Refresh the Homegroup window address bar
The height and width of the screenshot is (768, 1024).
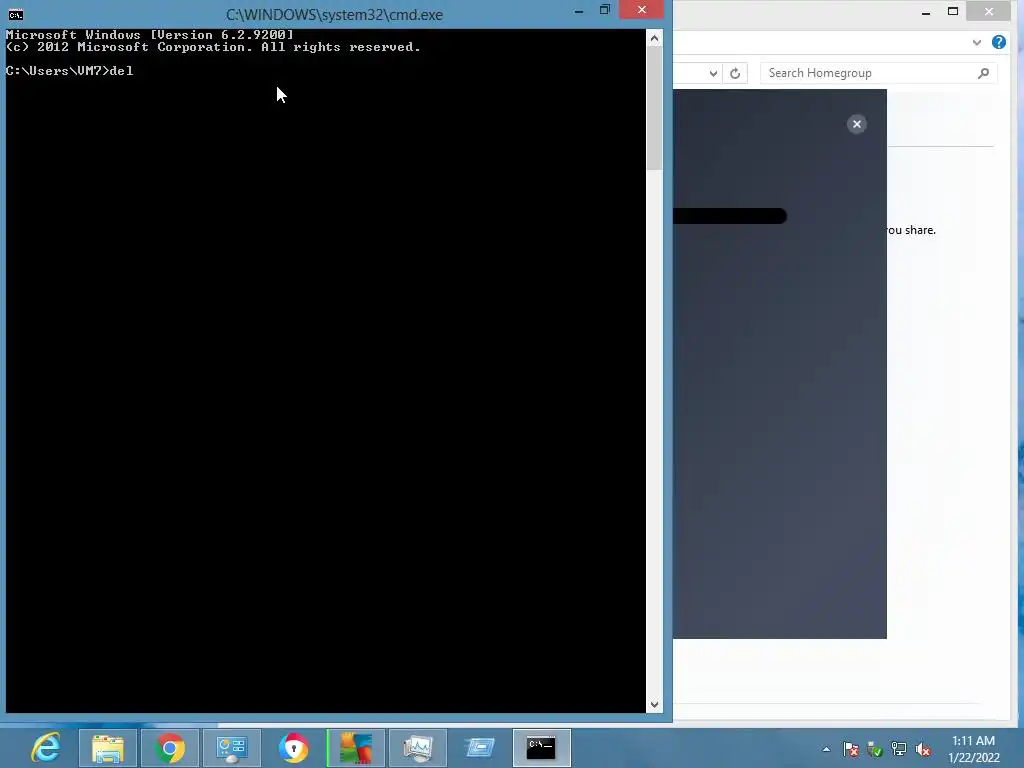point(735,73)
